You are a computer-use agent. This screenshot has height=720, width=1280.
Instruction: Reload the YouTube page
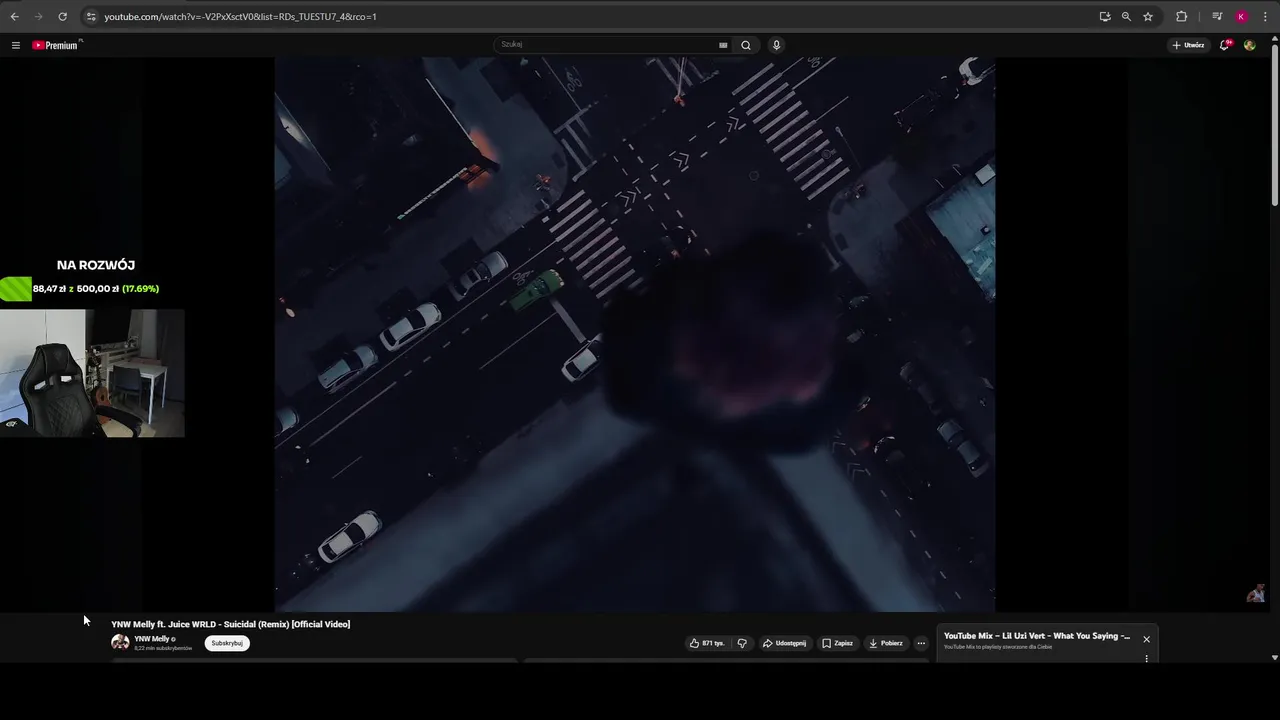tap(62, 17)
